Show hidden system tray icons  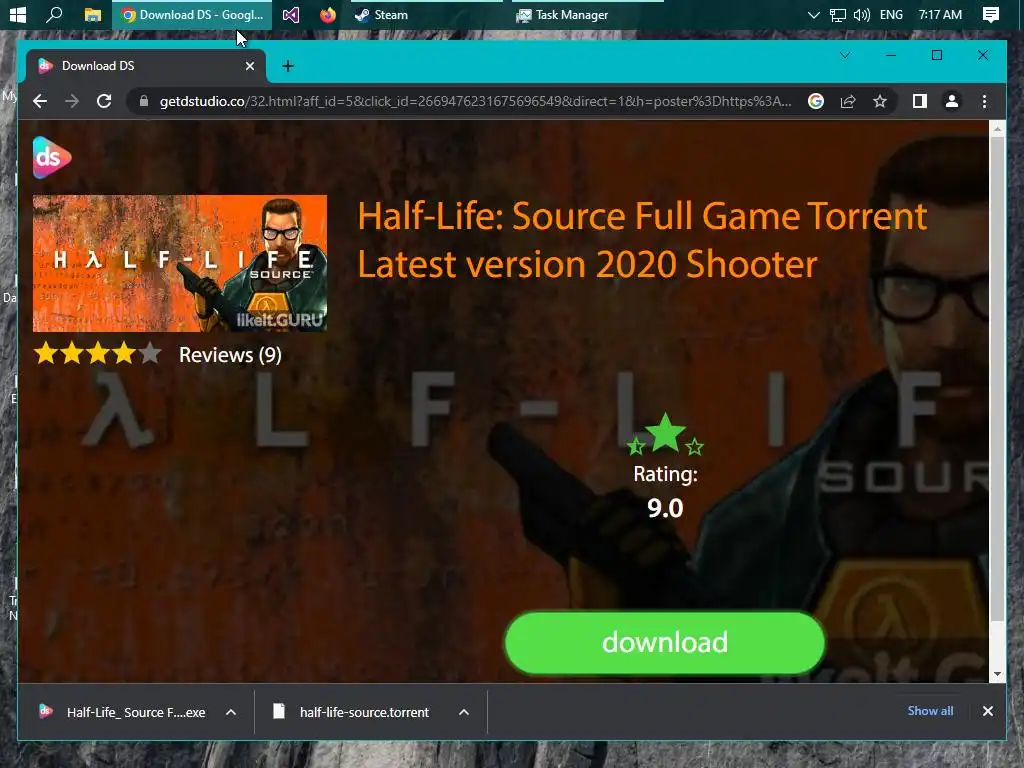click(x=814, y=14)
